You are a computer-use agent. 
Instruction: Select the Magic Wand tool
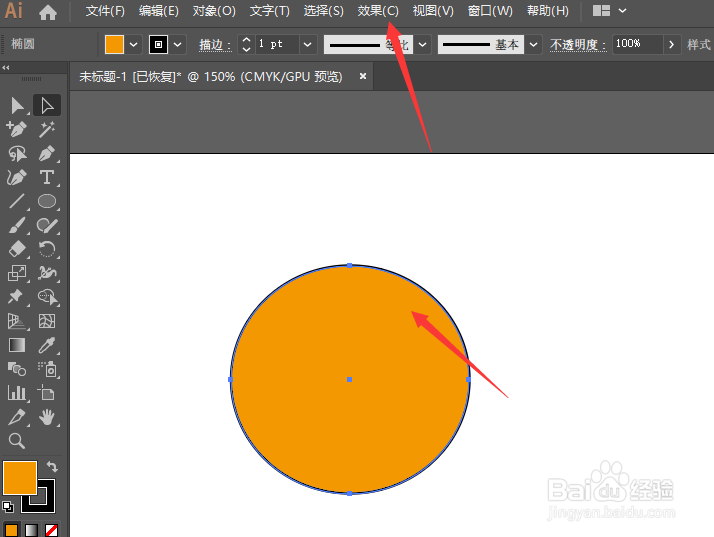pos(46,129)
